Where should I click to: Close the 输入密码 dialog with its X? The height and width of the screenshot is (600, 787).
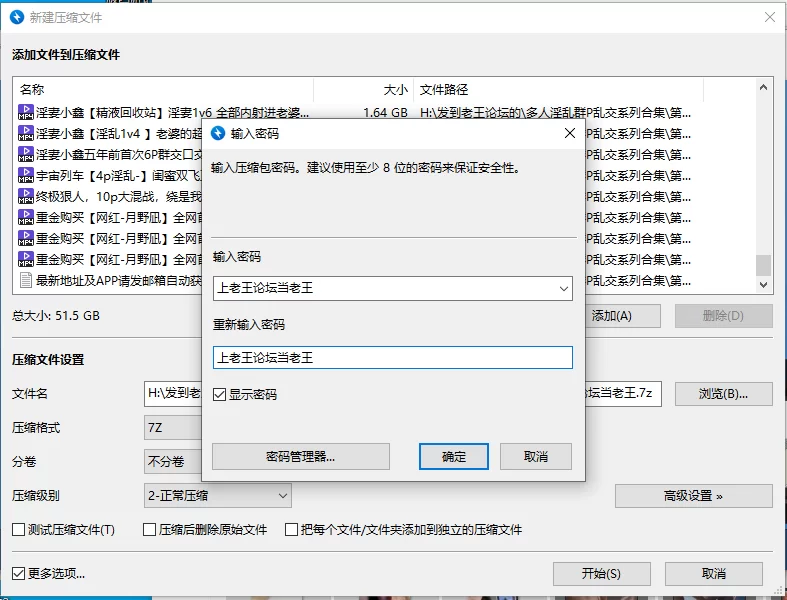tap(570, 133)
